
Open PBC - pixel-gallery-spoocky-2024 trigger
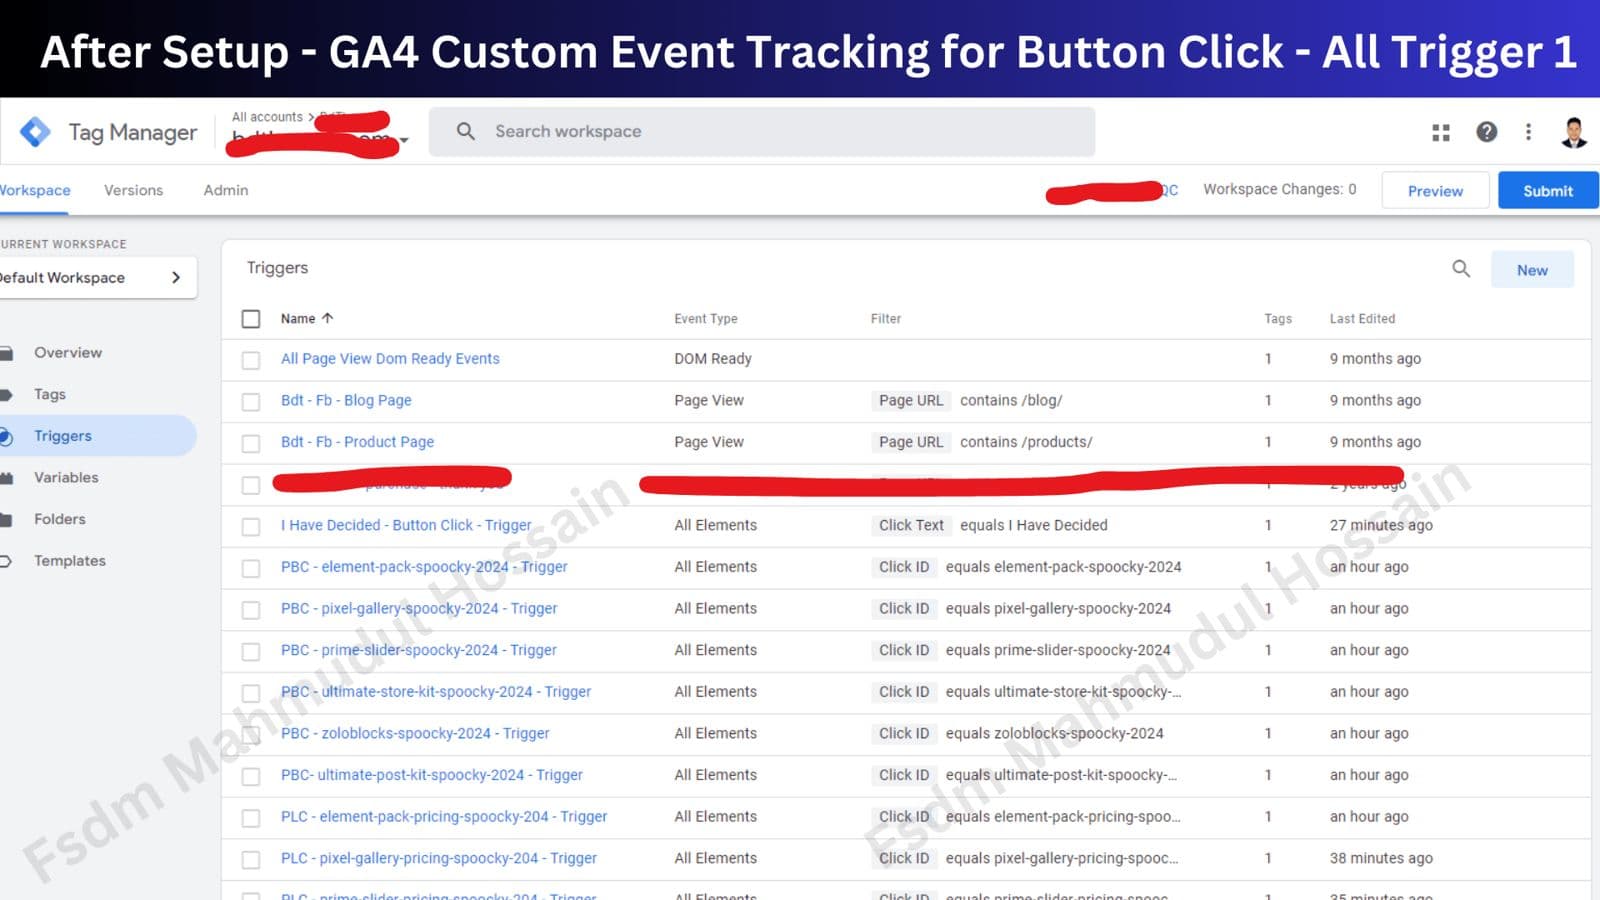[419, 608]
